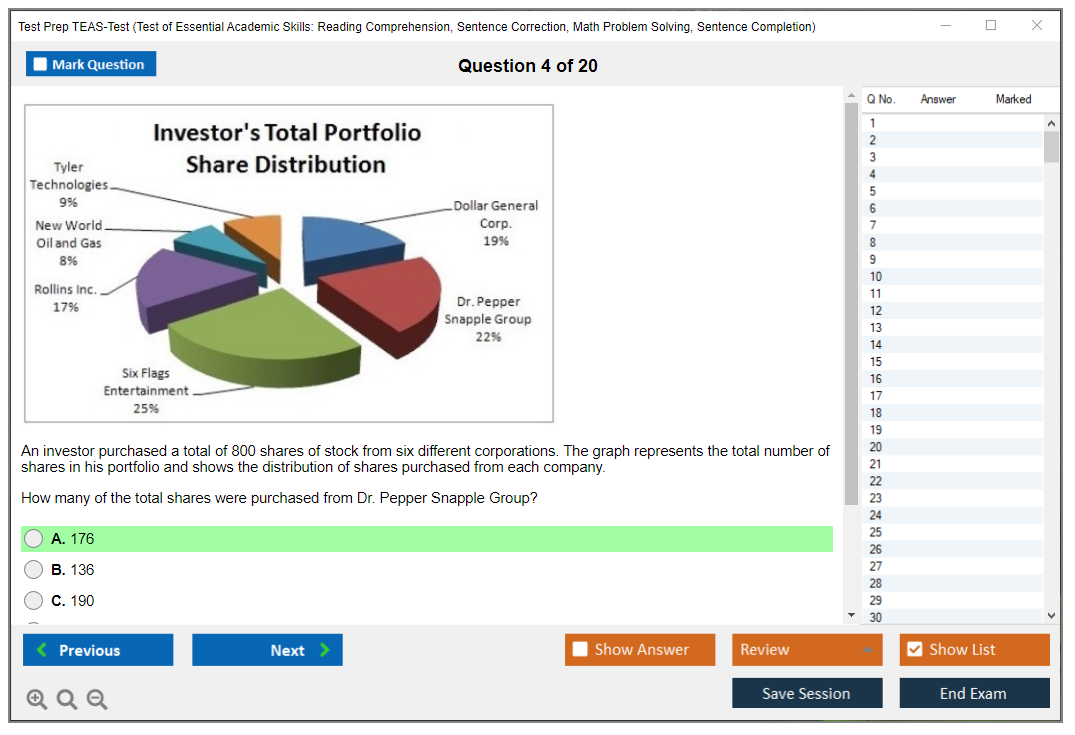Image resolution: width=1075 pixels, height=735 pixels.
Task: Select answer option A. 176
Action: pyautogui.click(x=34, y=539)
